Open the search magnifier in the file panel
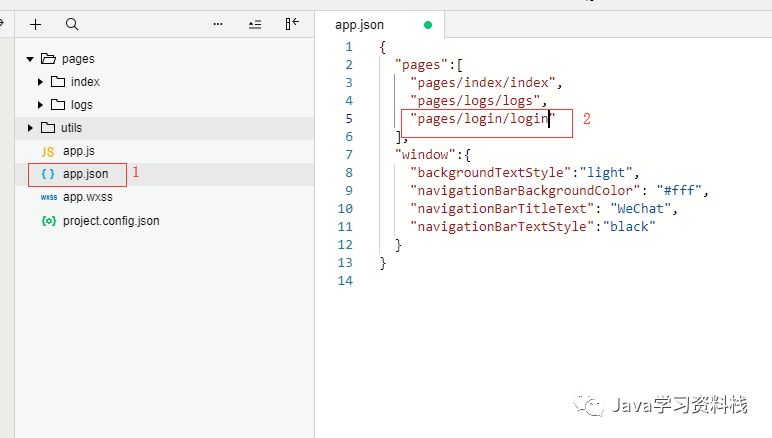 click(x=72, y=24)
